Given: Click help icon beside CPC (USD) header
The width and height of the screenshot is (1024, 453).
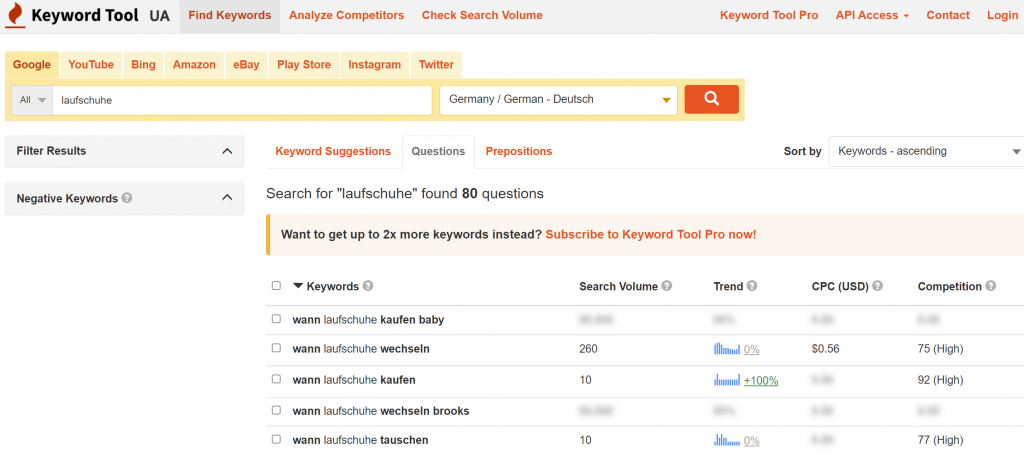Looking at the screenshot, I should (x=877, y=286).
